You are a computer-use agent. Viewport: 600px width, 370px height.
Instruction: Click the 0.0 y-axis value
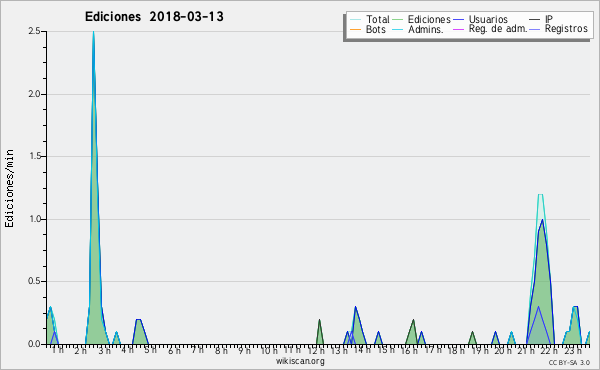[34, 344]
